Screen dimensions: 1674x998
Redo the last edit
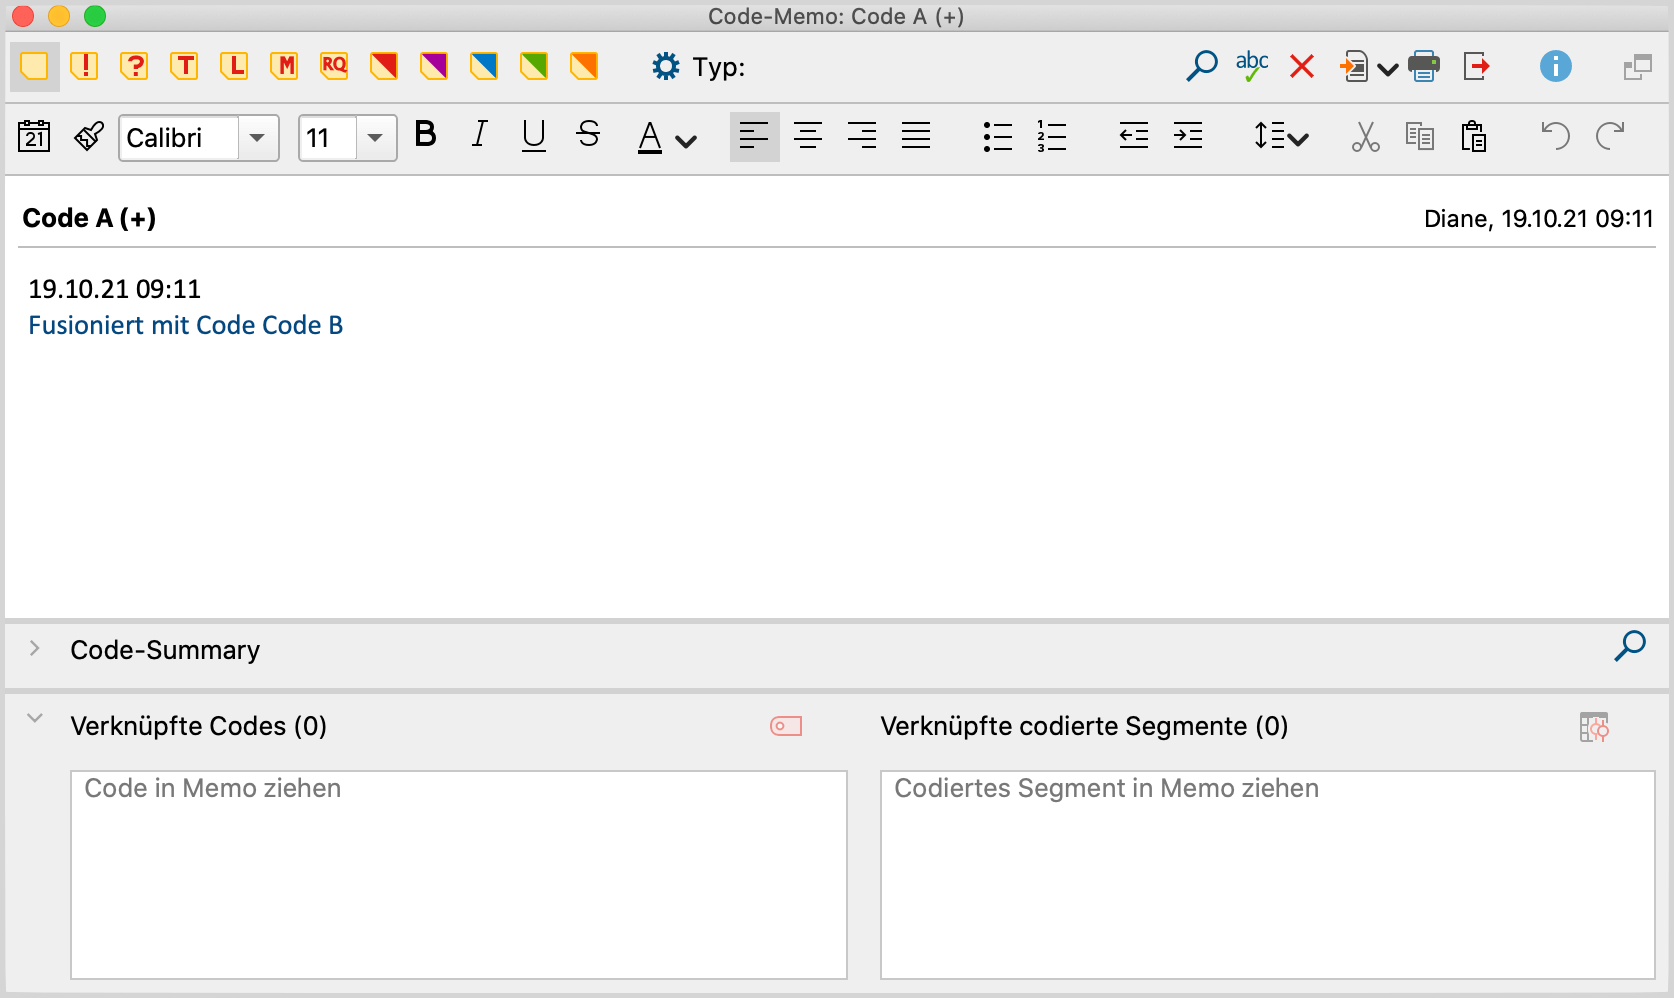tap(1610, 136)
